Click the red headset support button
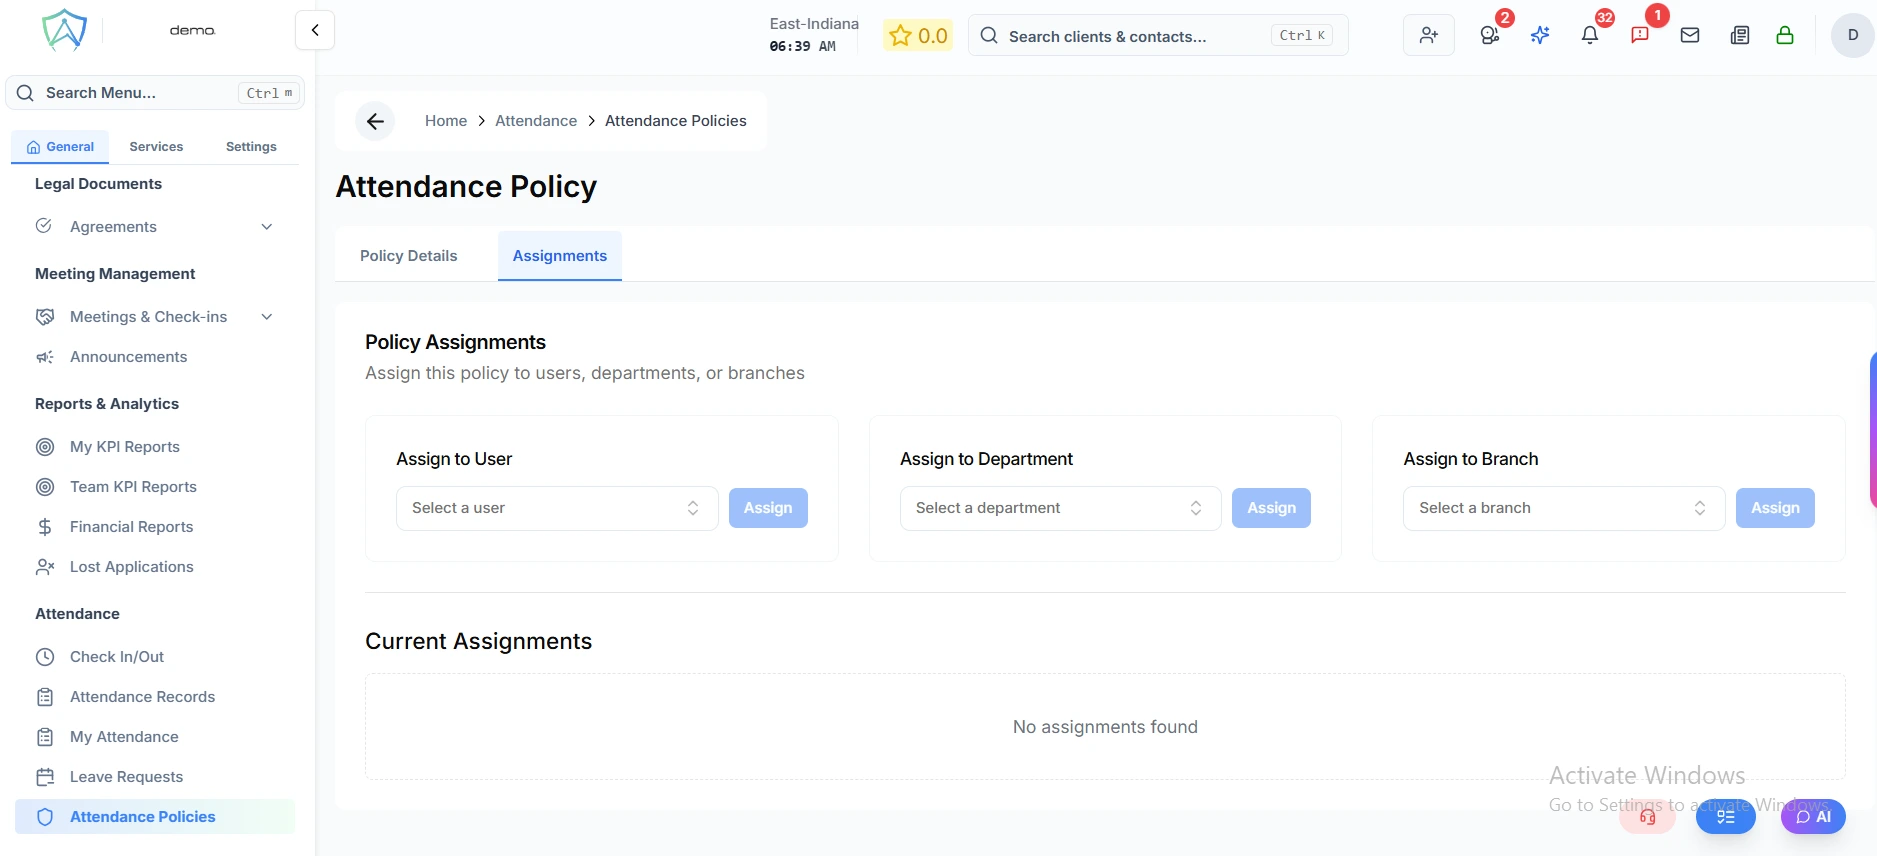The width and height of the screenshot is (1877, 856). [x=1647, y=817]
